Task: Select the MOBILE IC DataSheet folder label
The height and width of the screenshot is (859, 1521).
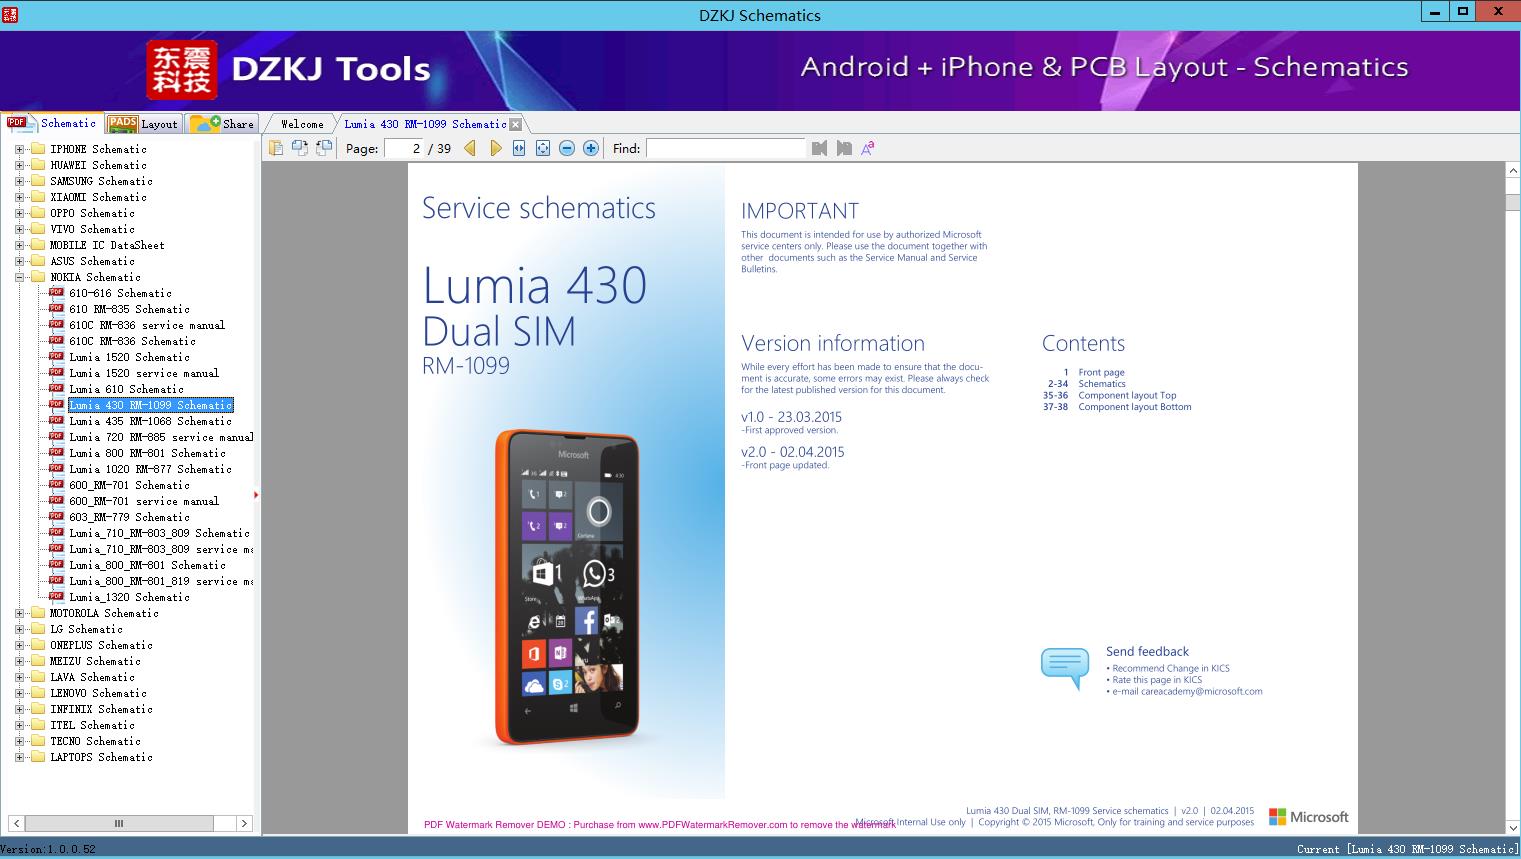Action: pos(107,245)
